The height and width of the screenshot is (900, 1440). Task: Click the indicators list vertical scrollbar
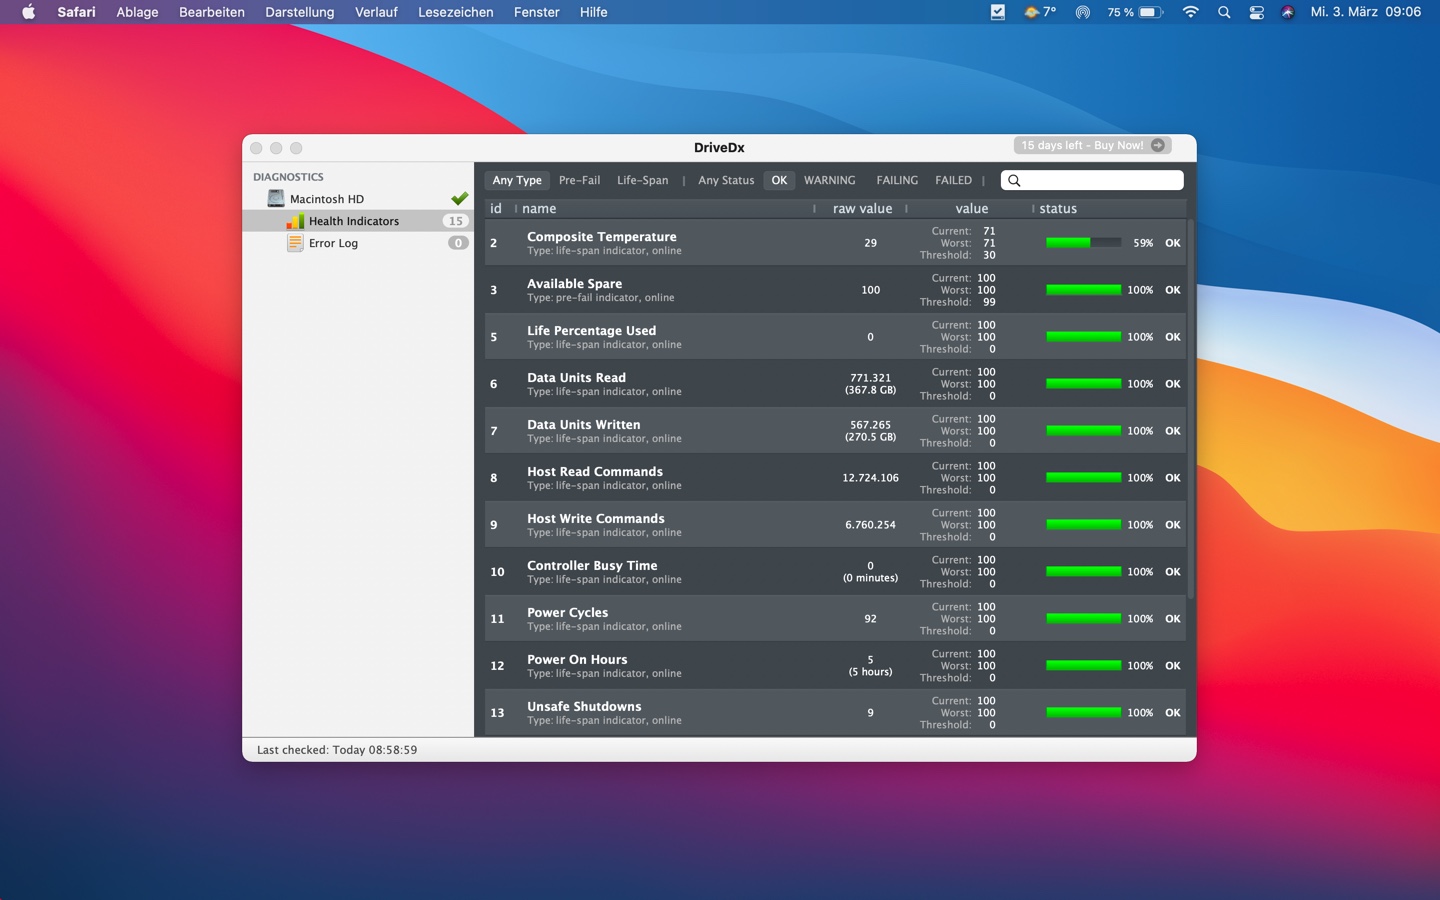pos(1191,408)
